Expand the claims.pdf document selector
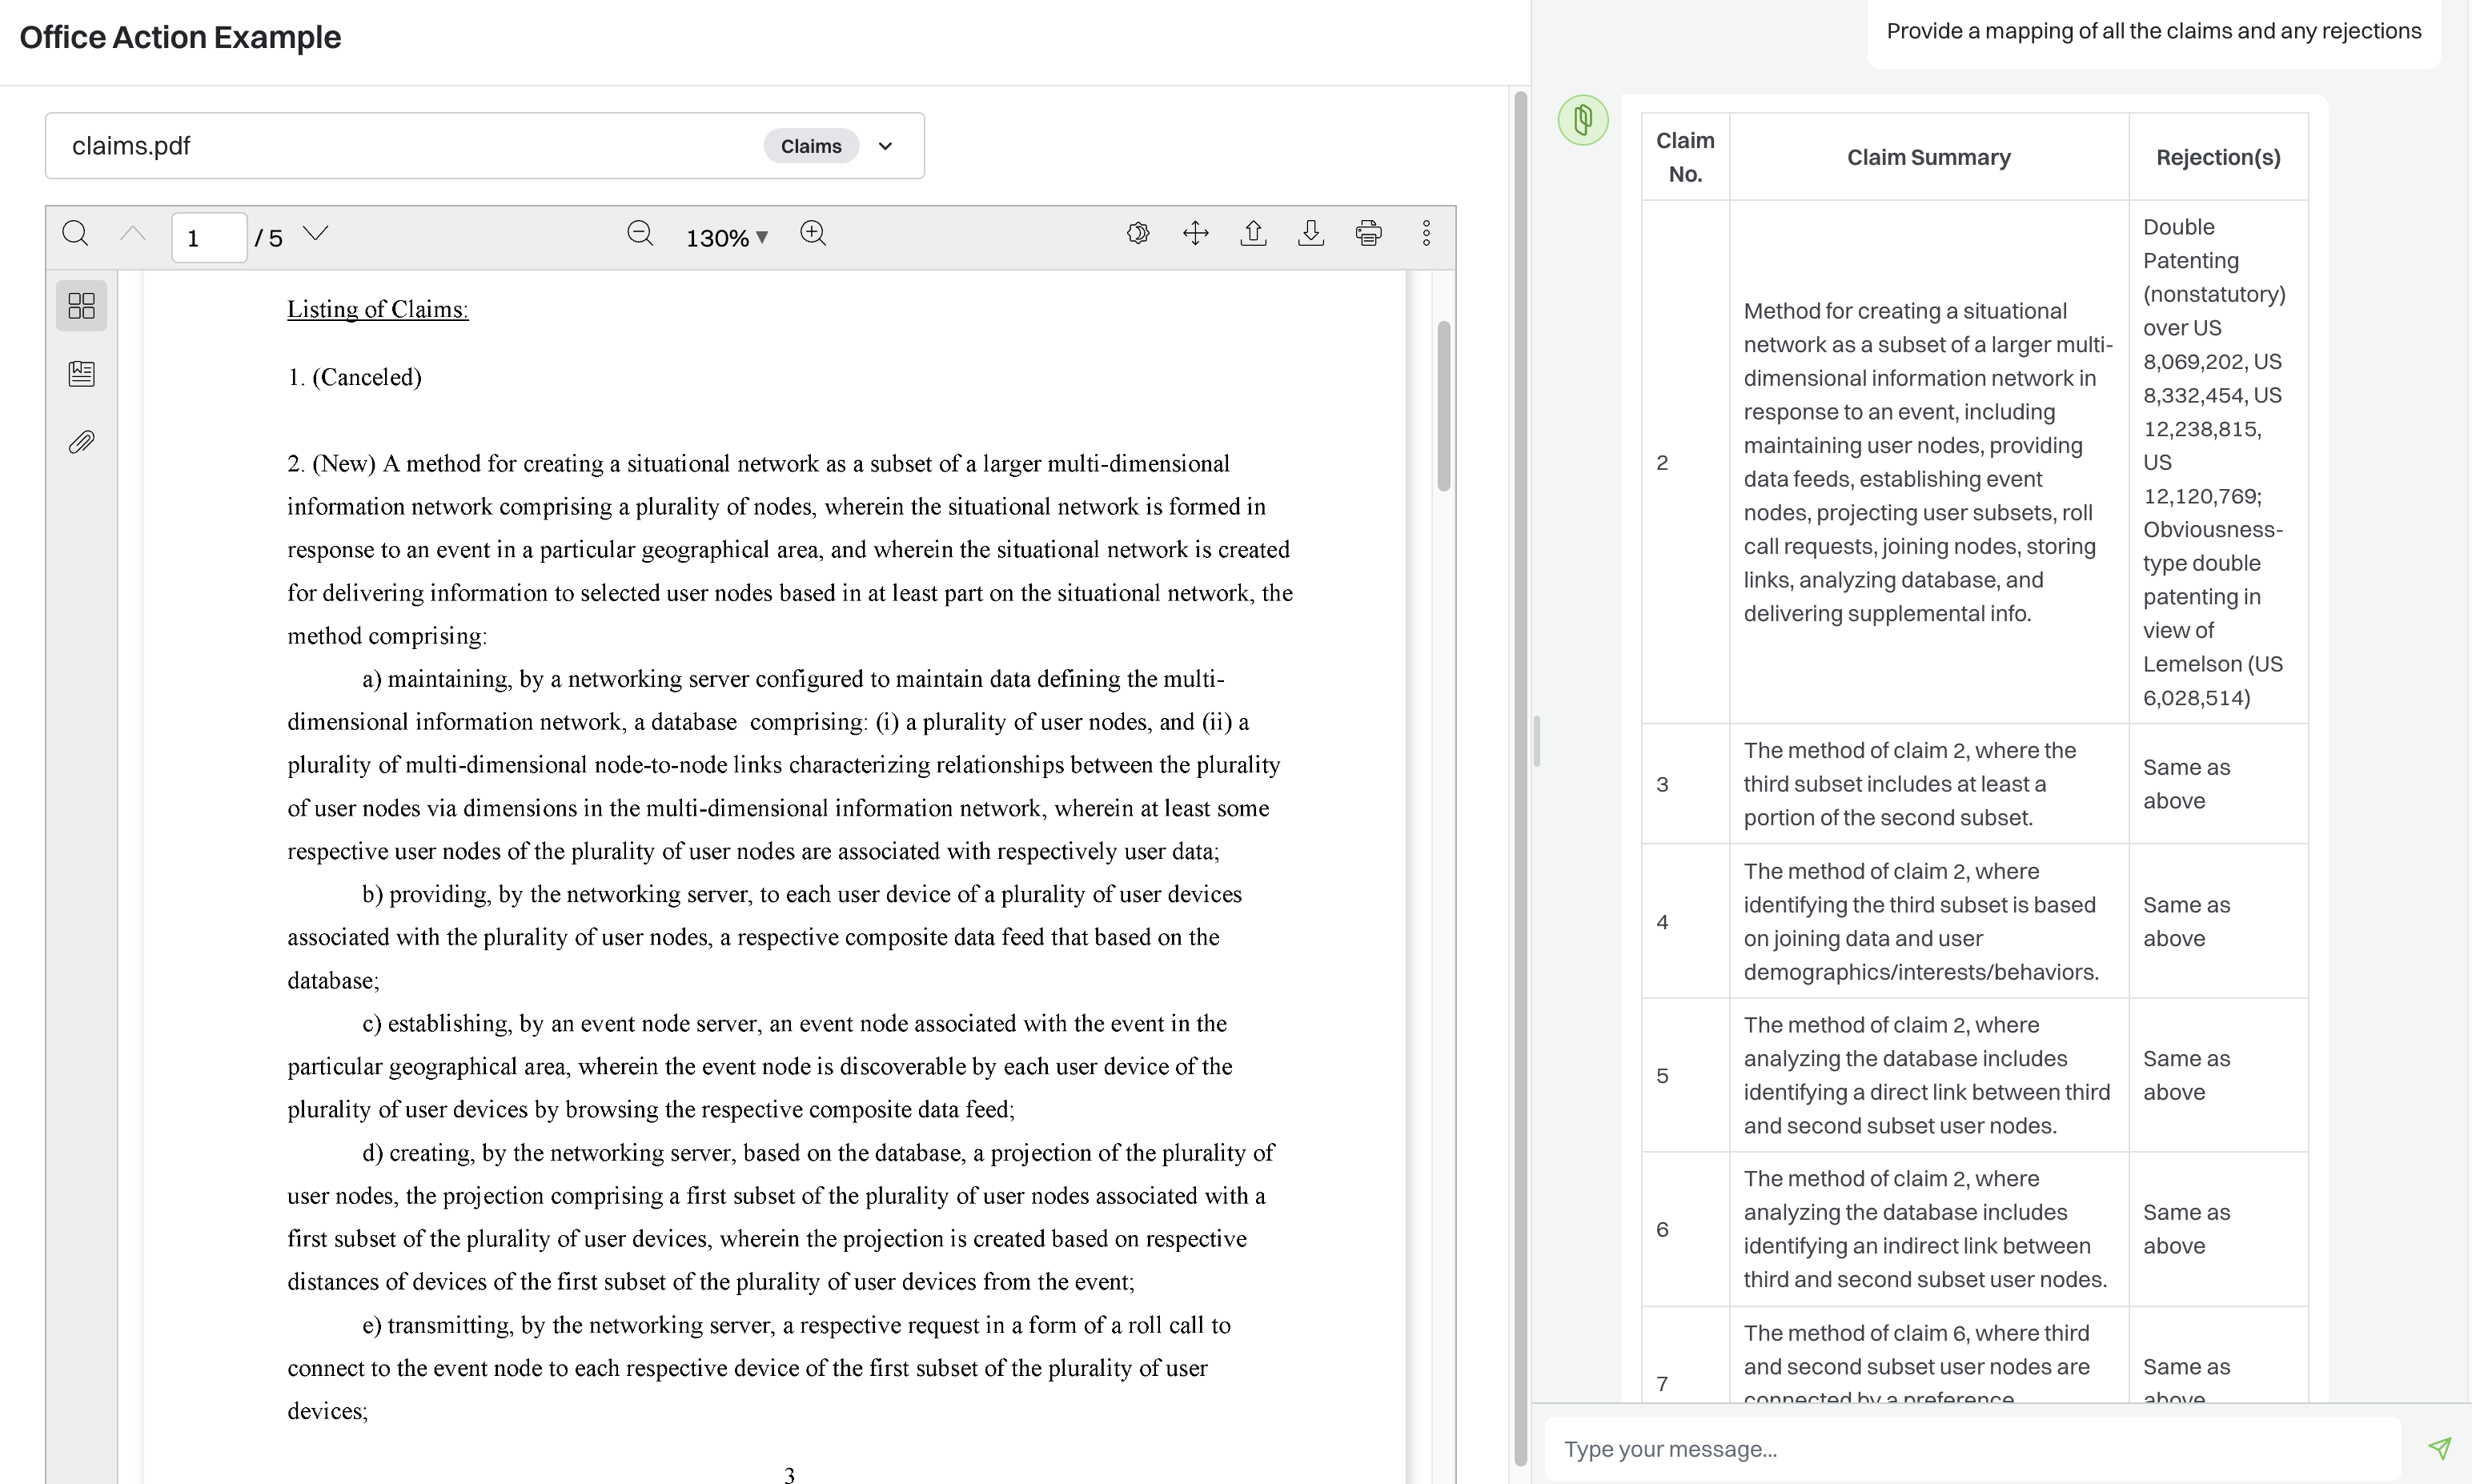The height and width of the screenshot is (1484, 2472). (x=885, y=146)
